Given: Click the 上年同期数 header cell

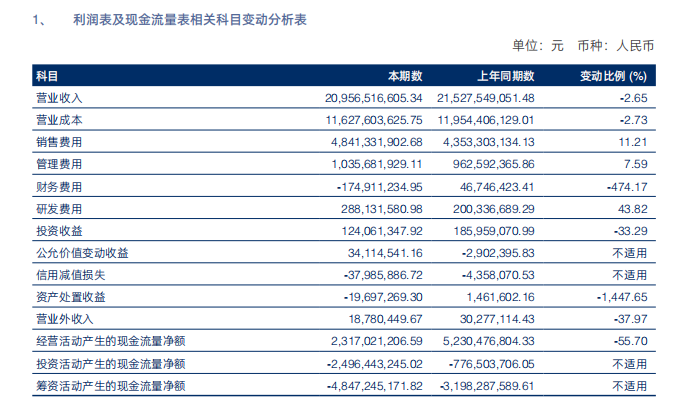Looking at the screenshot, I should (506, 76).
